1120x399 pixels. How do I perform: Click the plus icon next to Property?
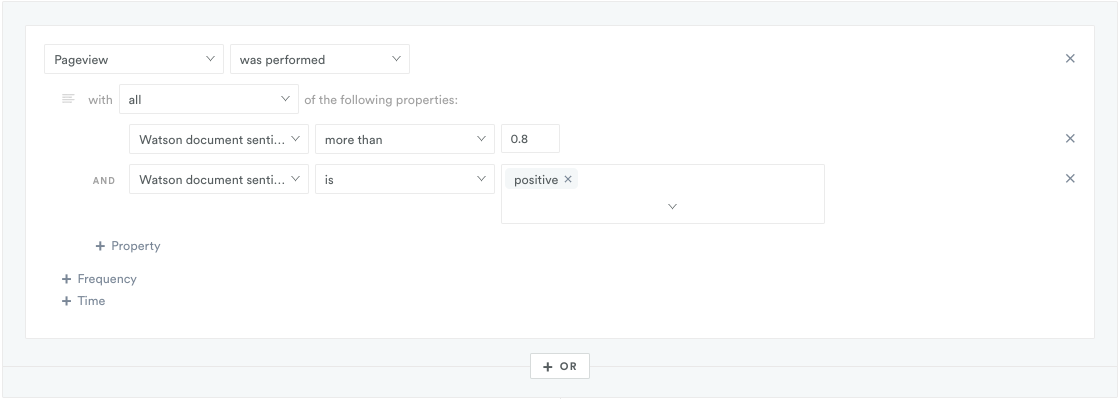pyautogui.click(x=100, y=246)
